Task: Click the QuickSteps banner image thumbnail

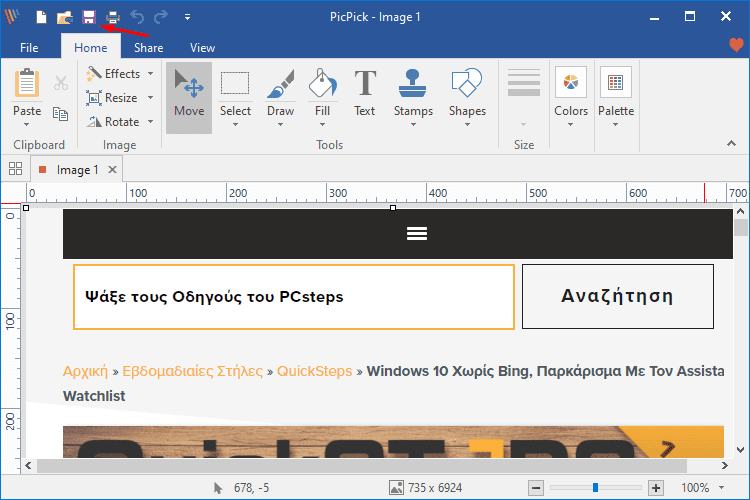Action: click(x=393, y=442)
